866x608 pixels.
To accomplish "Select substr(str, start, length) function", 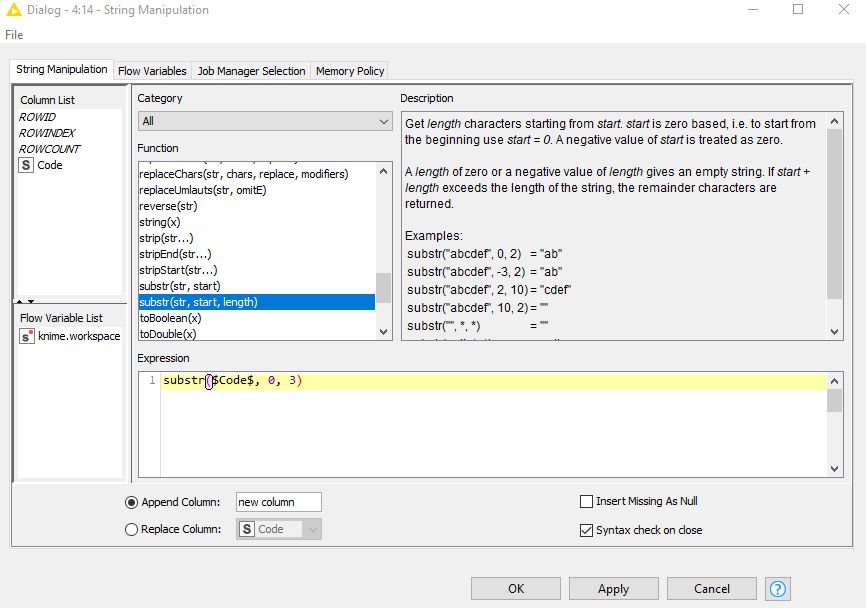I will (257, 302).
